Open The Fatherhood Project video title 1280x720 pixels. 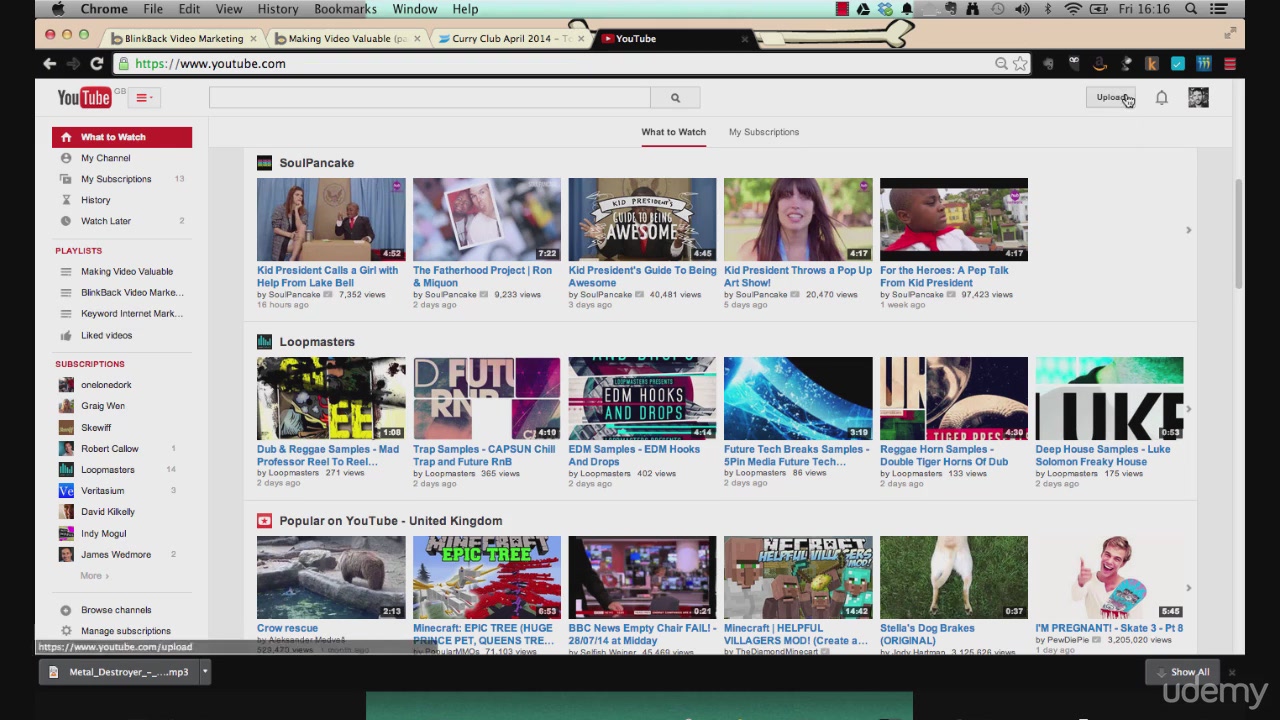[482, 277]
